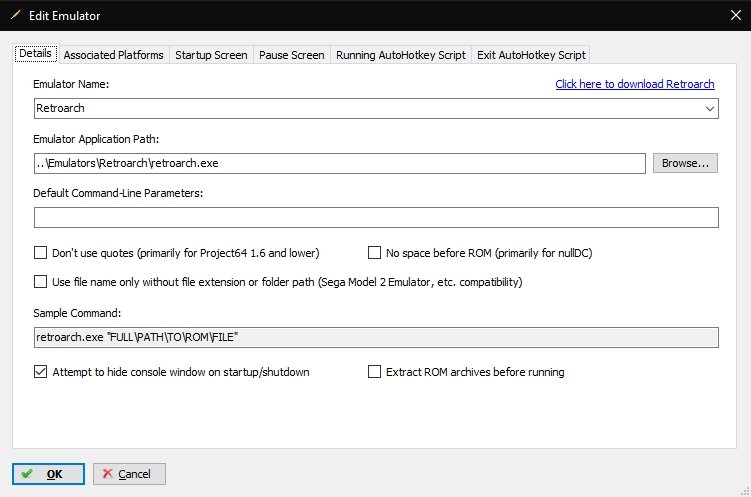
Task: Click the Emulator Name label
Action: (71, 84)
